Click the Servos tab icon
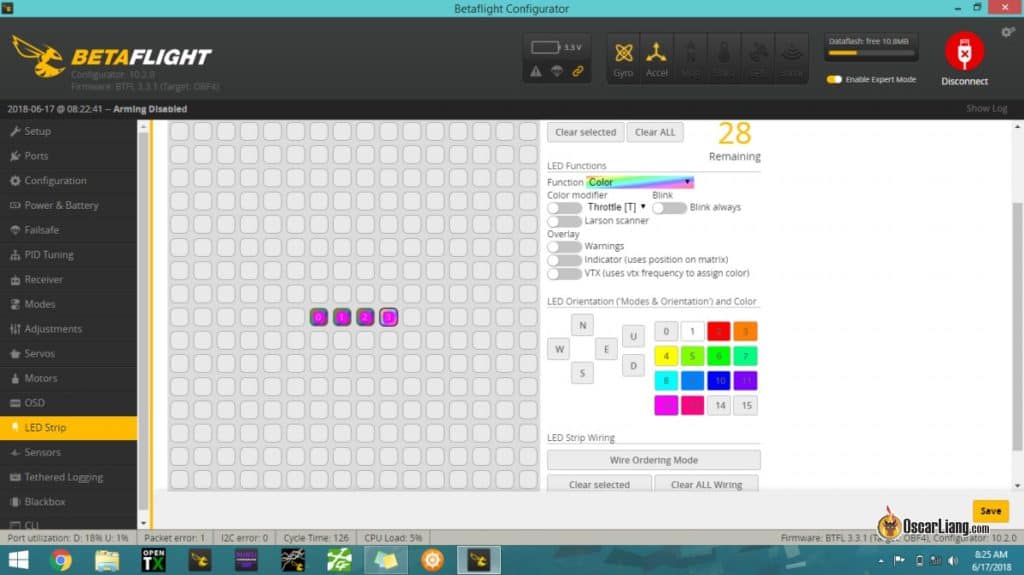Screen dimensions: 1024x575 pos(15,353)
